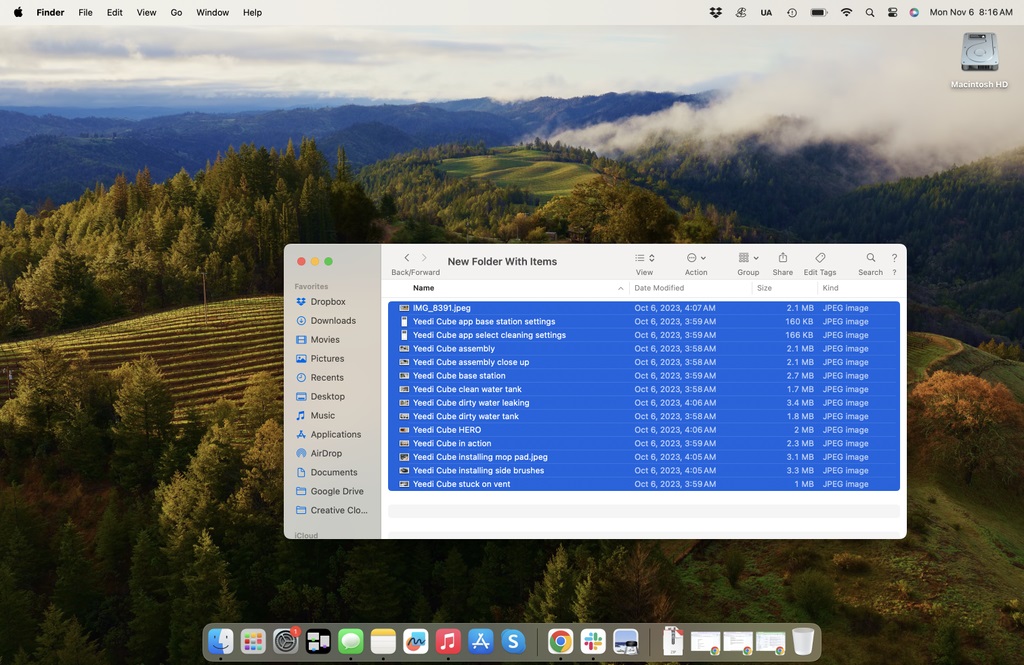Click the Action gear icon
This screenshot has height=665, width=1024.
tap(694, 257)
